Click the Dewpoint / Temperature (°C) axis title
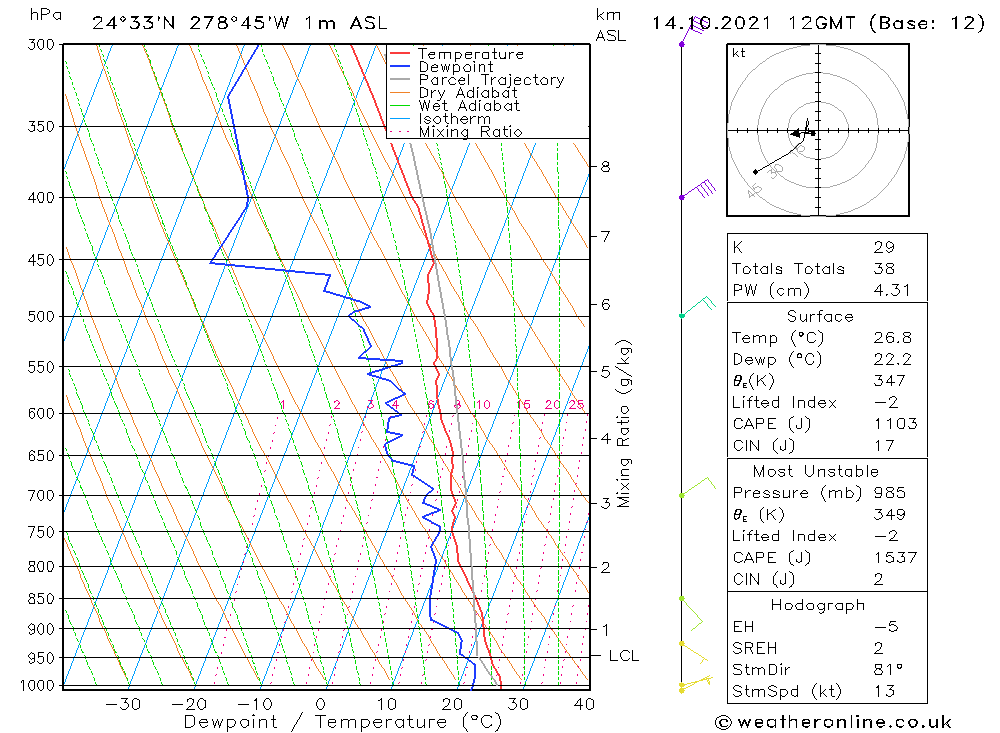 343,722
